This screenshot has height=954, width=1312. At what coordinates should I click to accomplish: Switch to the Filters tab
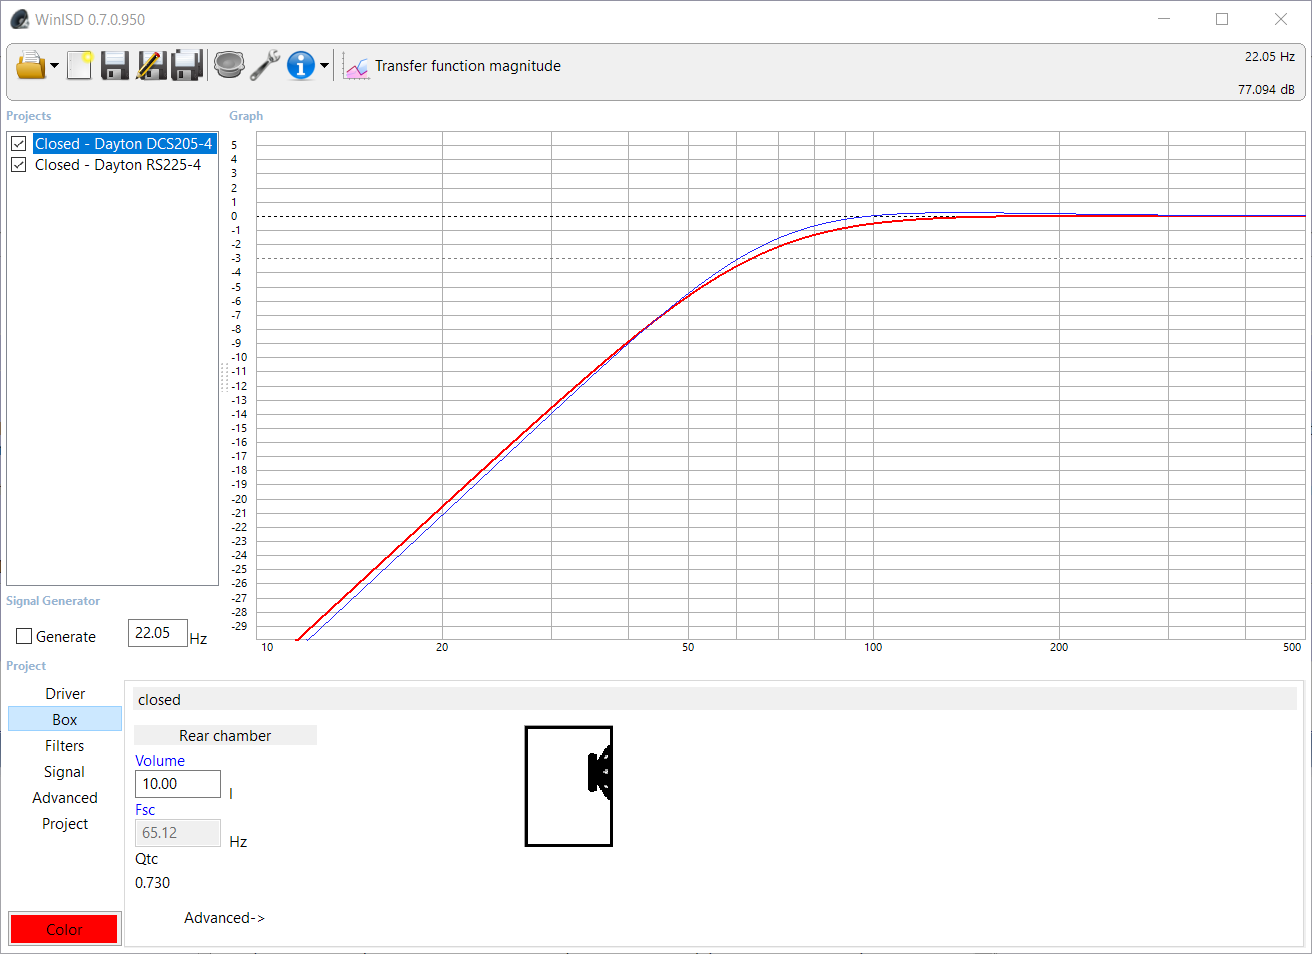(65, 746)
